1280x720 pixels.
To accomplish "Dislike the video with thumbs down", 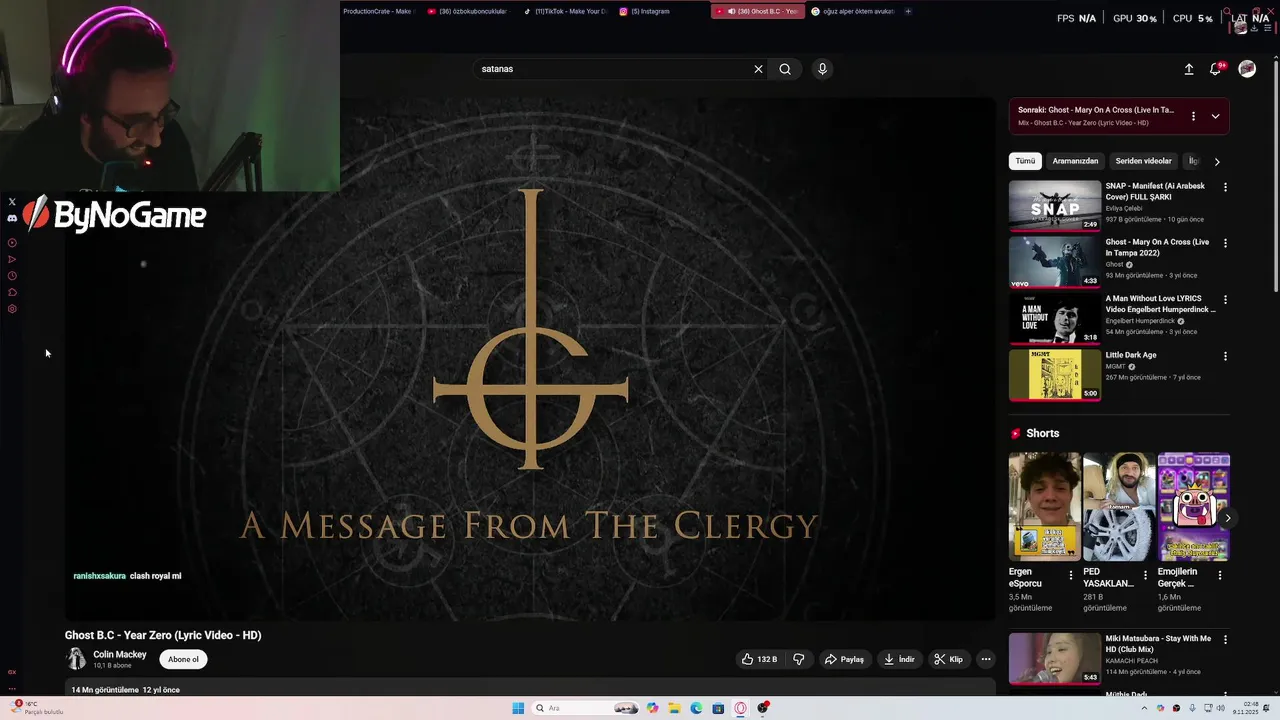I will point(798,659).
